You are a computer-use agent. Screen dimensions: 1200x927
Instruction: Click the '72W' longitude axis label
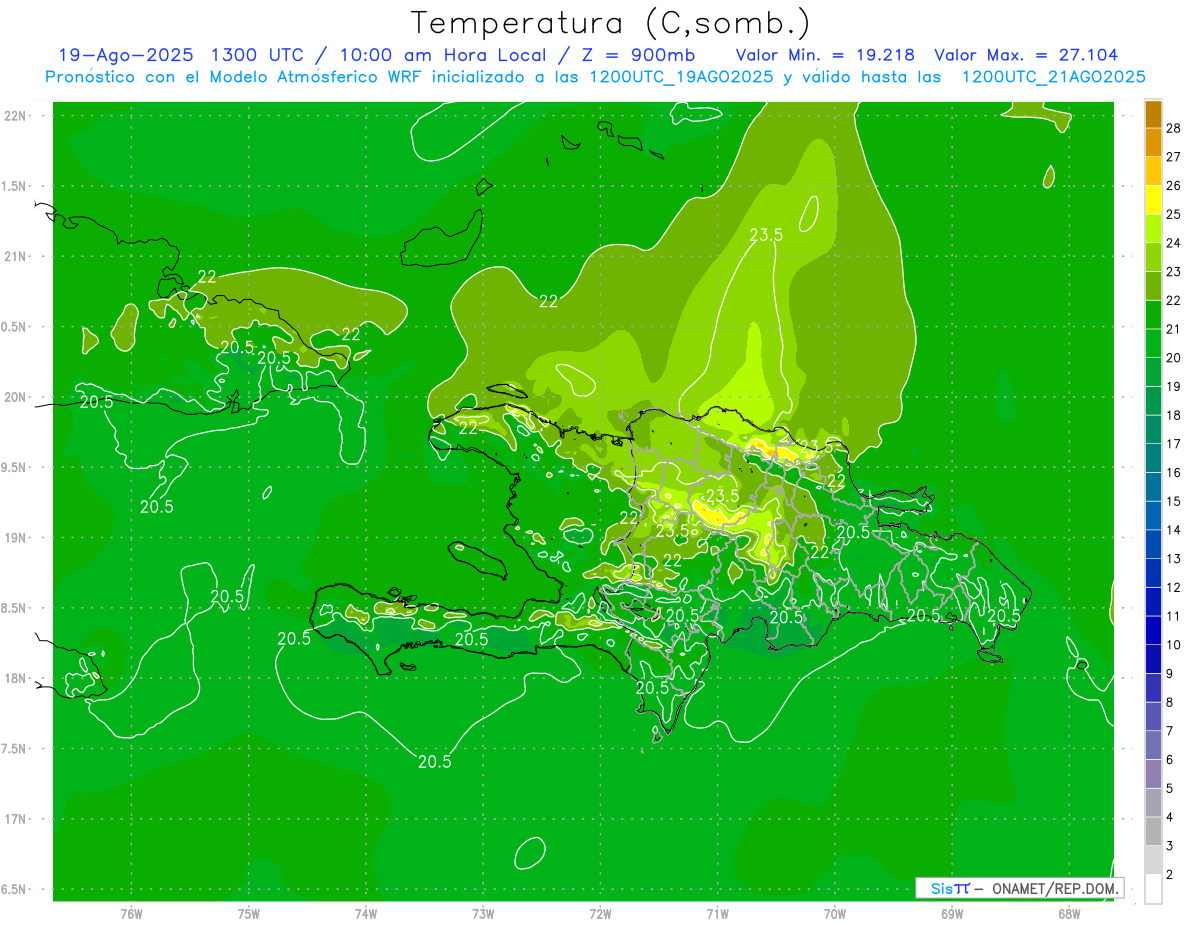pos(600,914)
